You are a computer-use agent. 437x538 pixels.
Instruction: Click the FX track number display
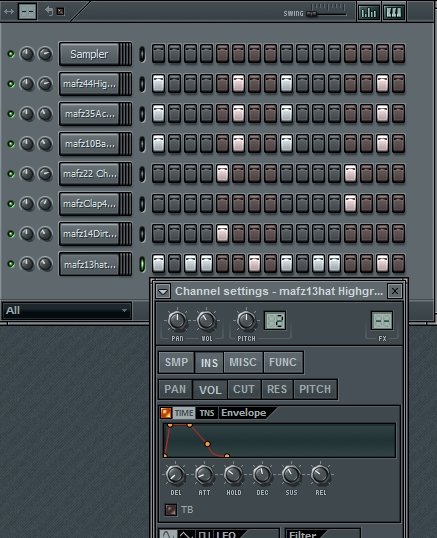[x=382, y=320]
